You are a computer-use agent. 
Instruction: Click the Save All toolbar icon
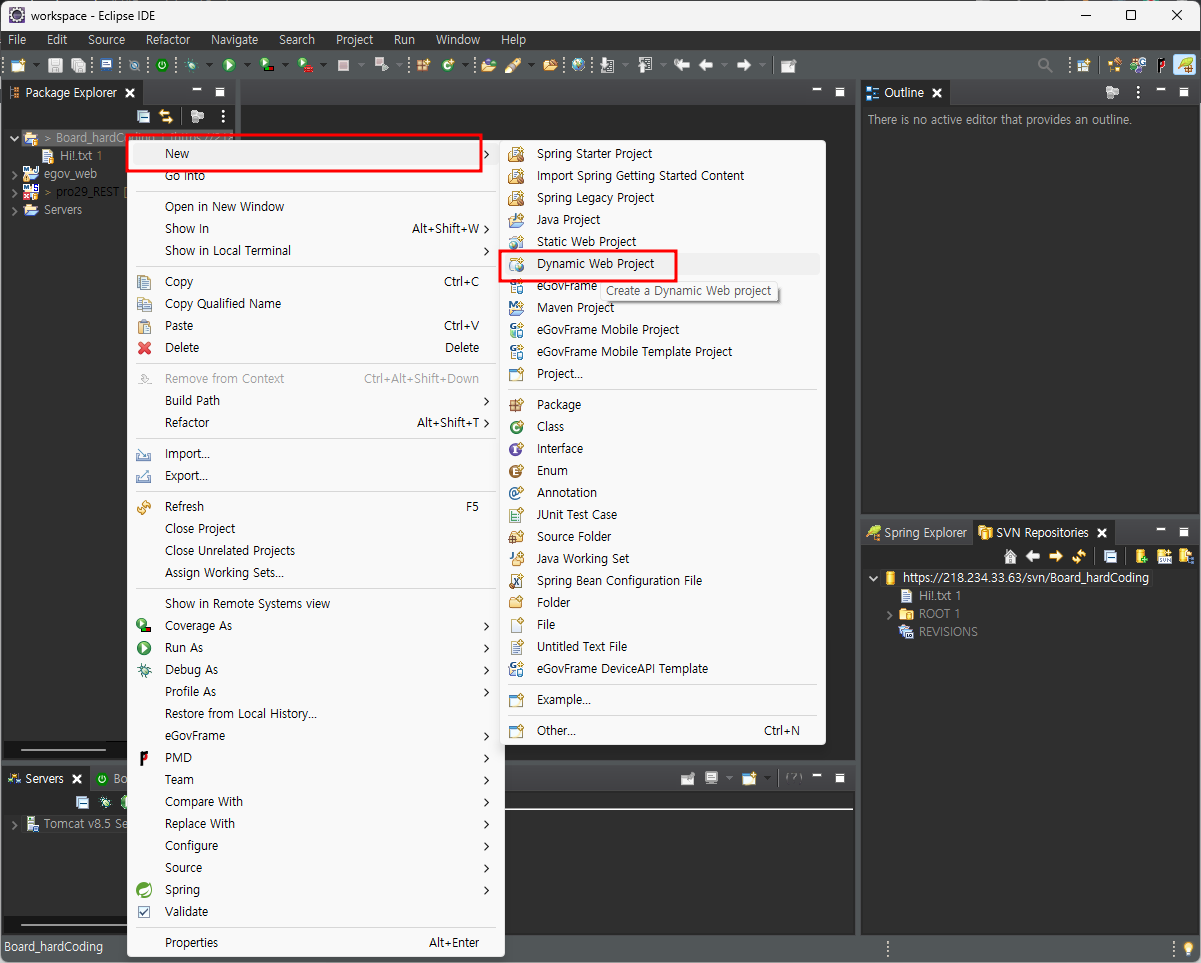pos(78,65)
